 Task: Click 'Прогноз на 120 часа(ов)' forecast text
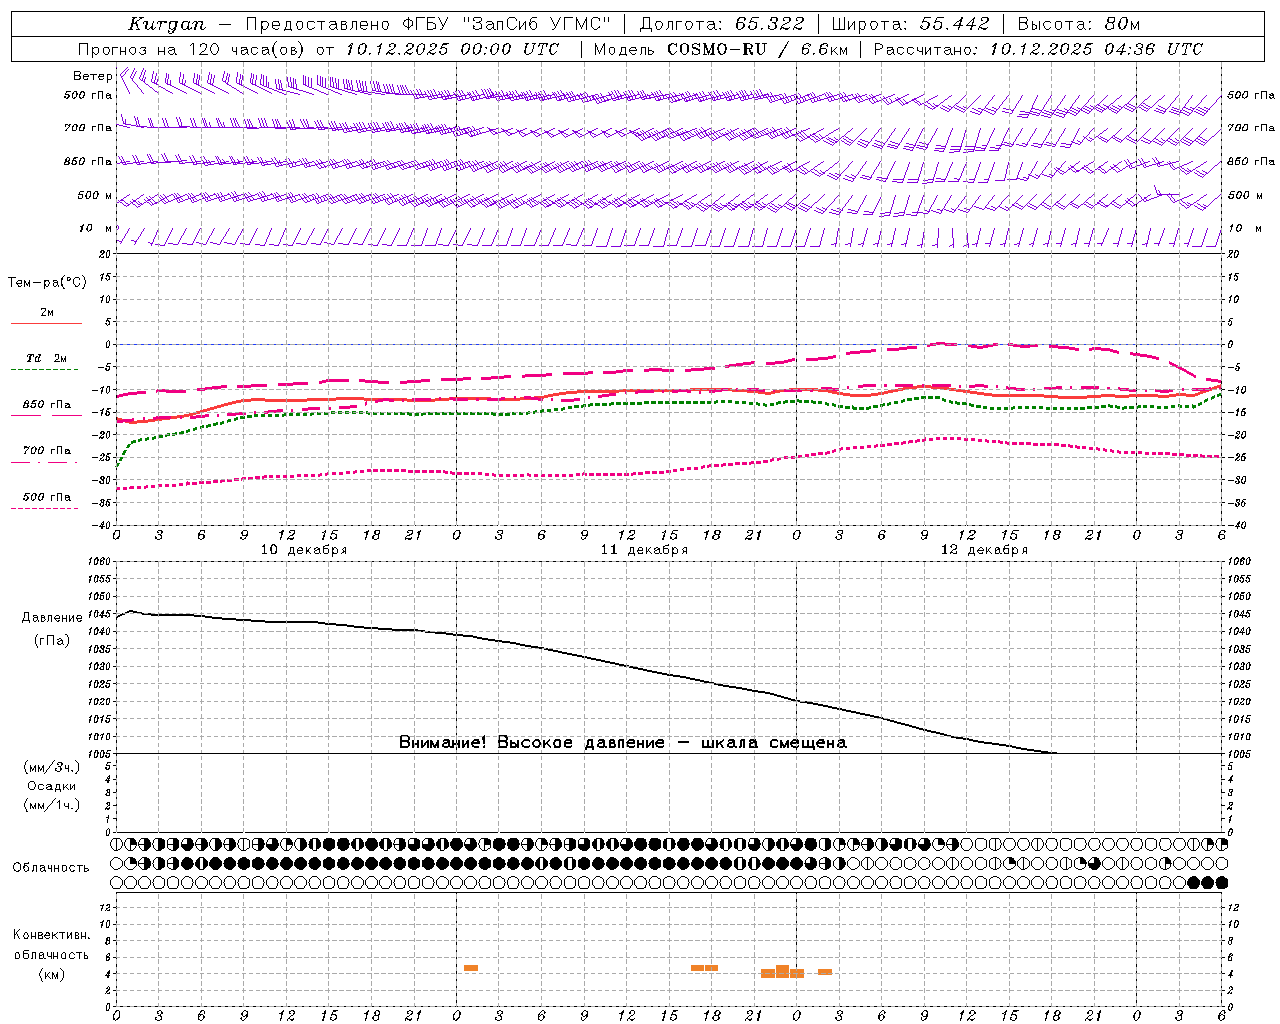tap(193, 49)
